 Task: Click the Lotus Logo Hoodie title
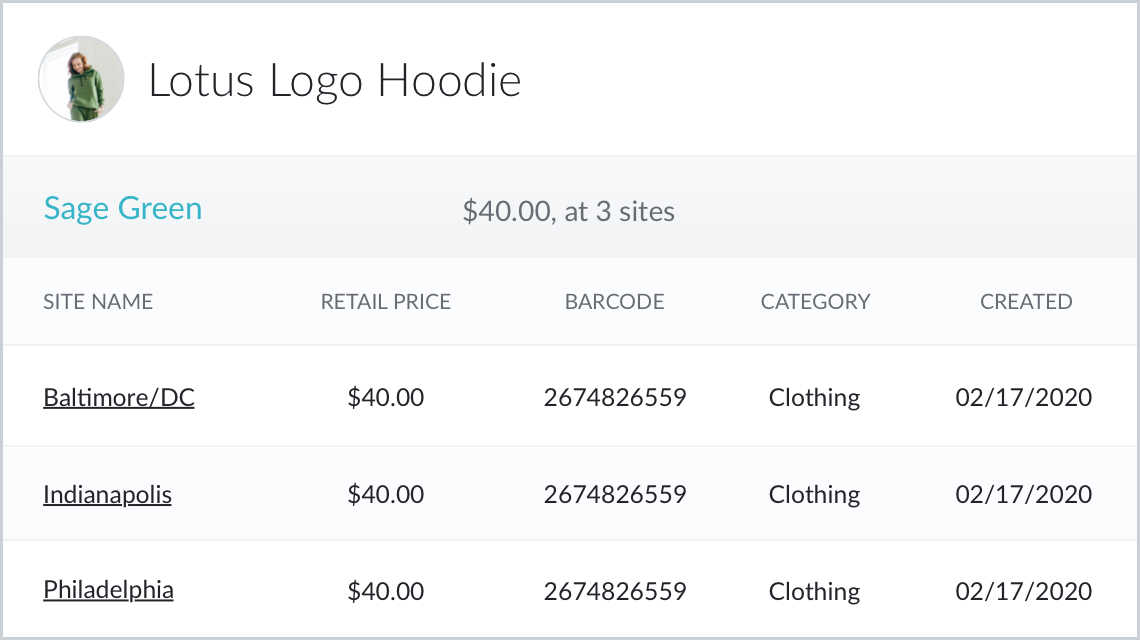click(335, 81)
